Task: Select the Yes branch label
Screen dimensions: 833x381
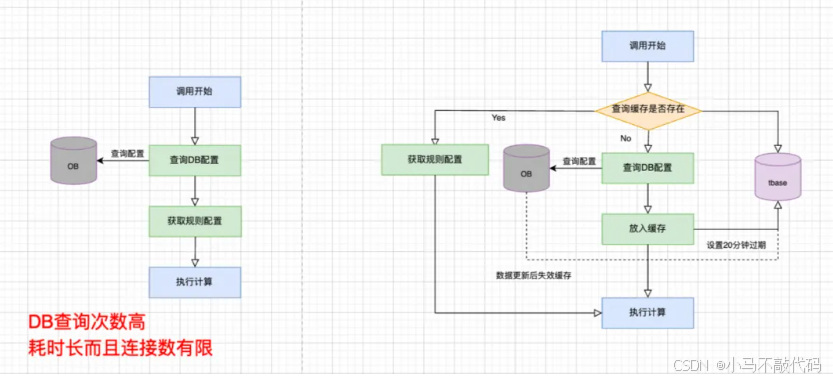Action: coord(499,118)
